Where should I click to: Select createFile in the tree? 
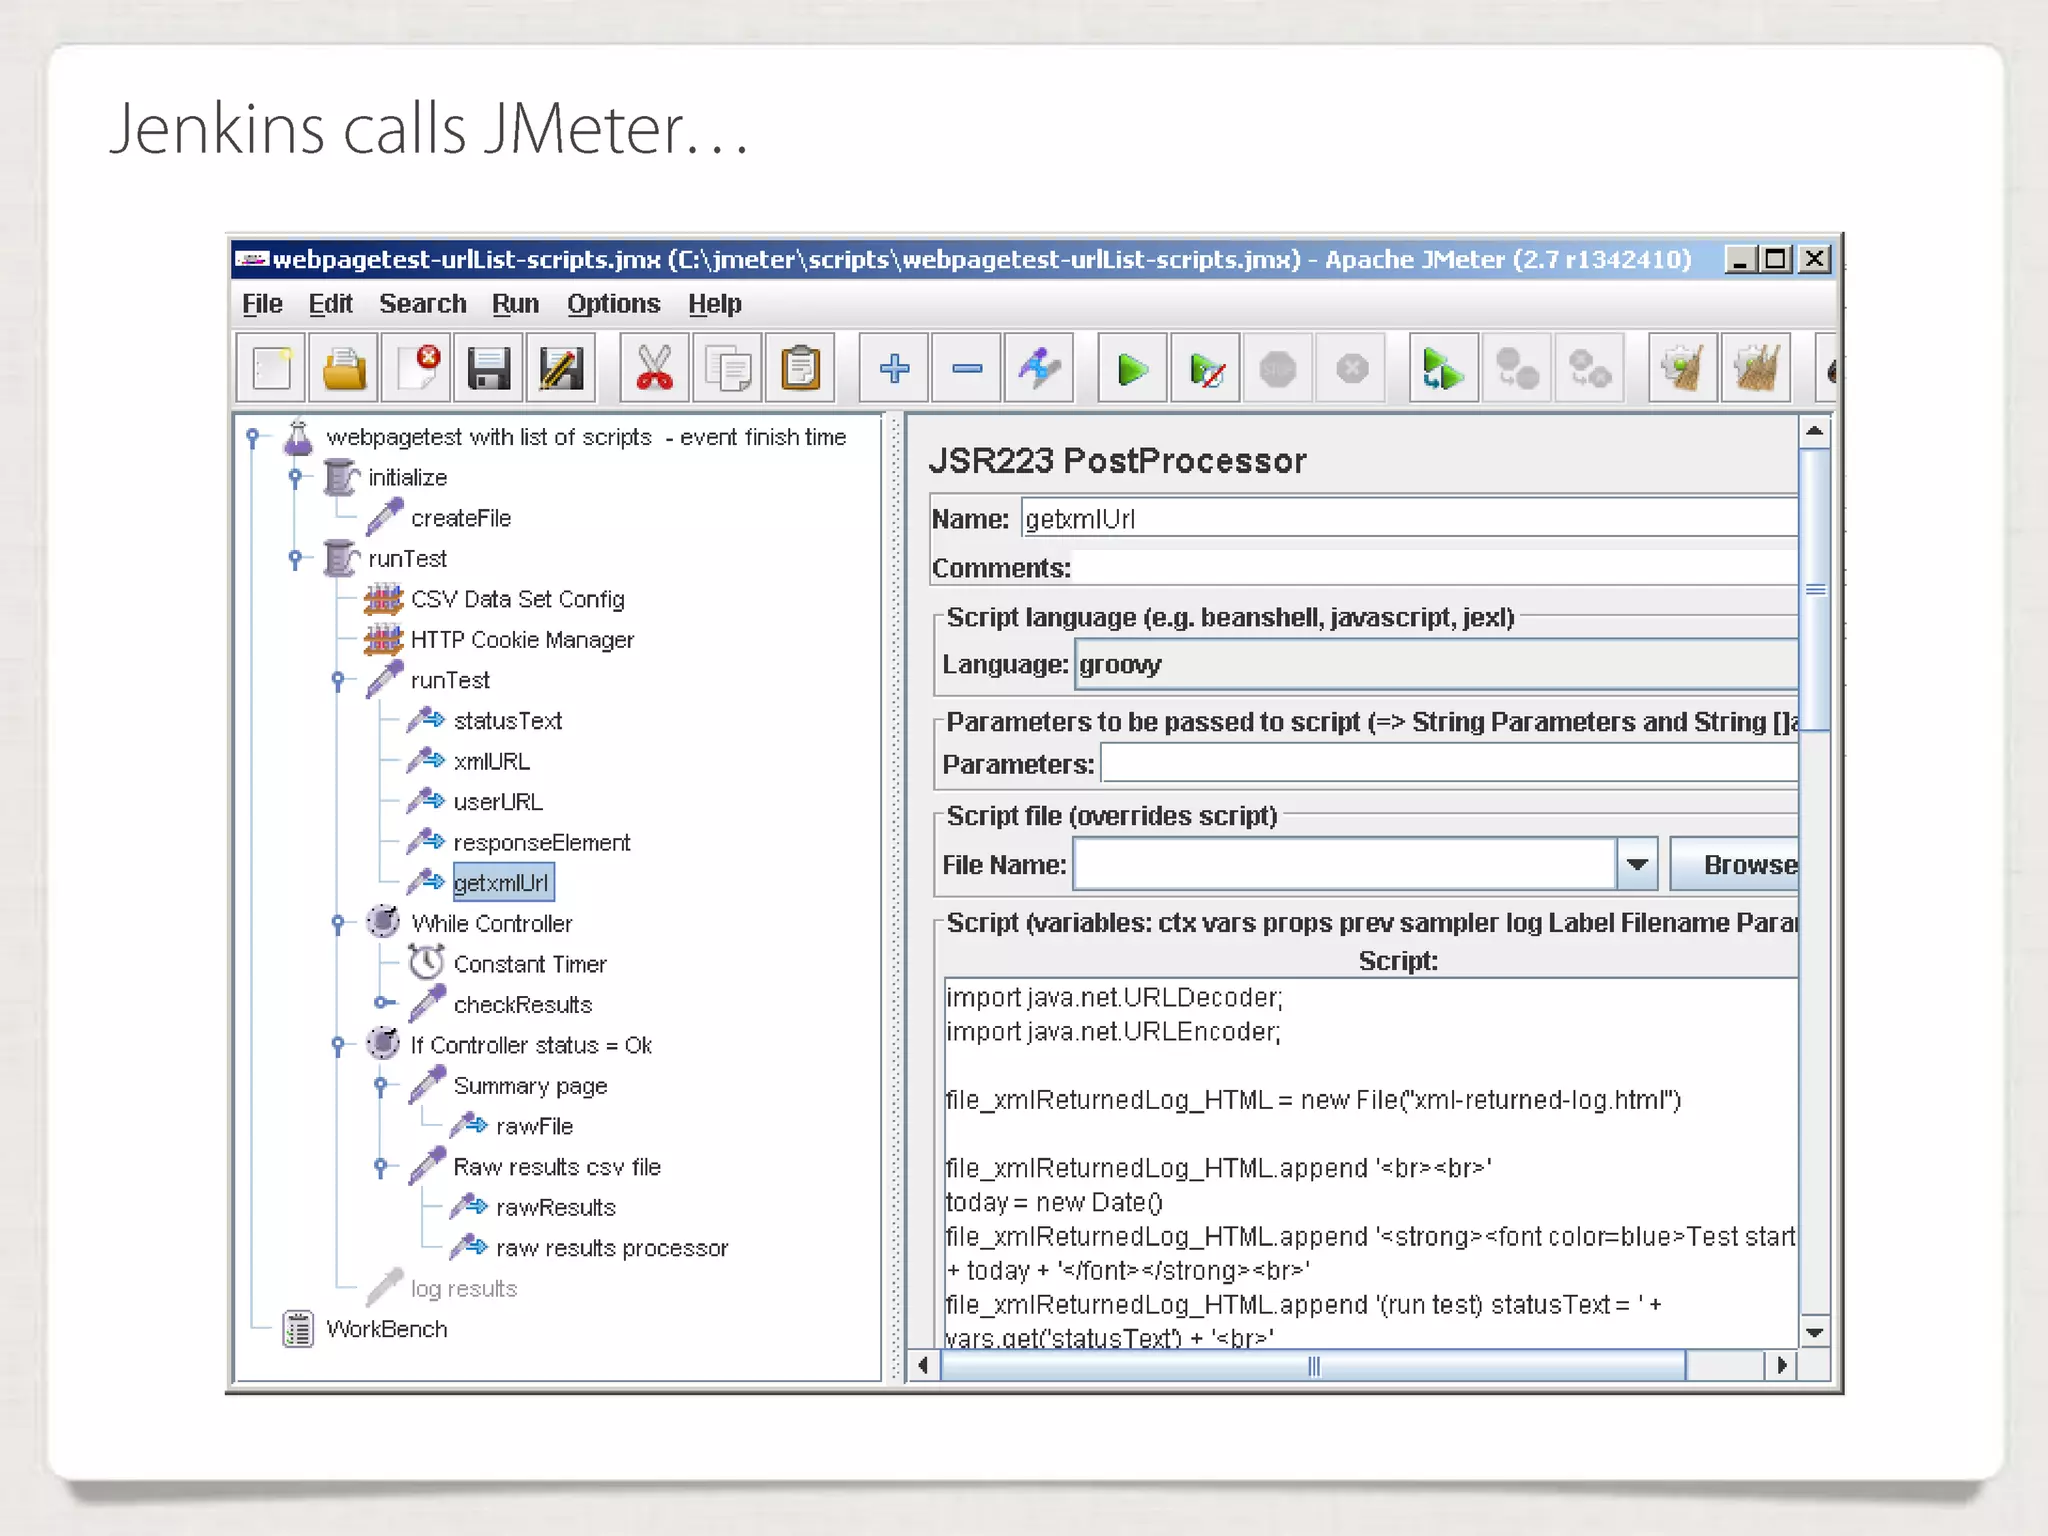click(461, 519)
